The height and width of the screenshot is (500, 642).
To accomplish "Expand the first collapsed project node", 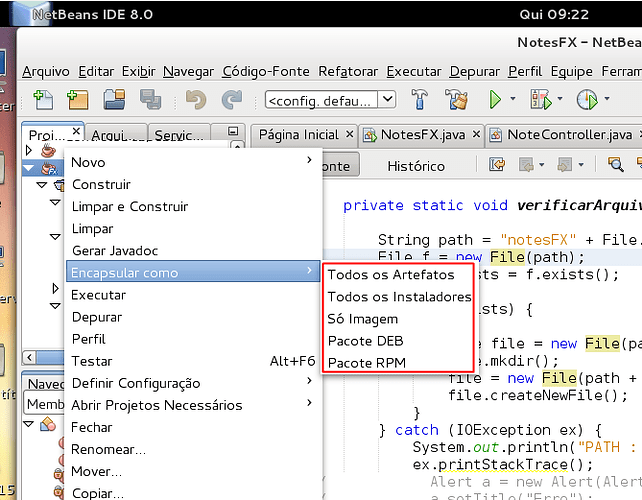I will [x=29, y=150].
